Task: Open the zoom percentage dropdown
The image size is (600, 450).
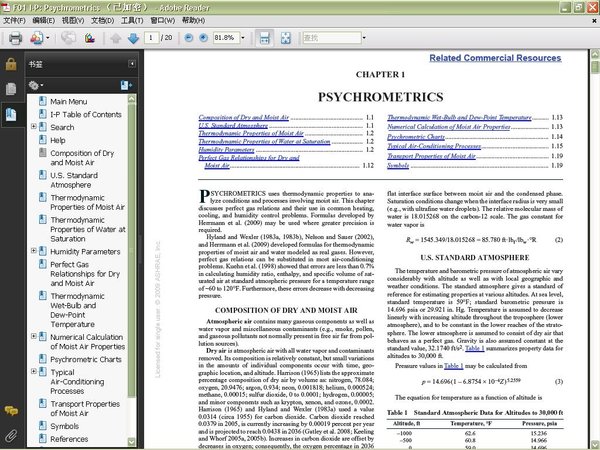Action: (241, 37)
